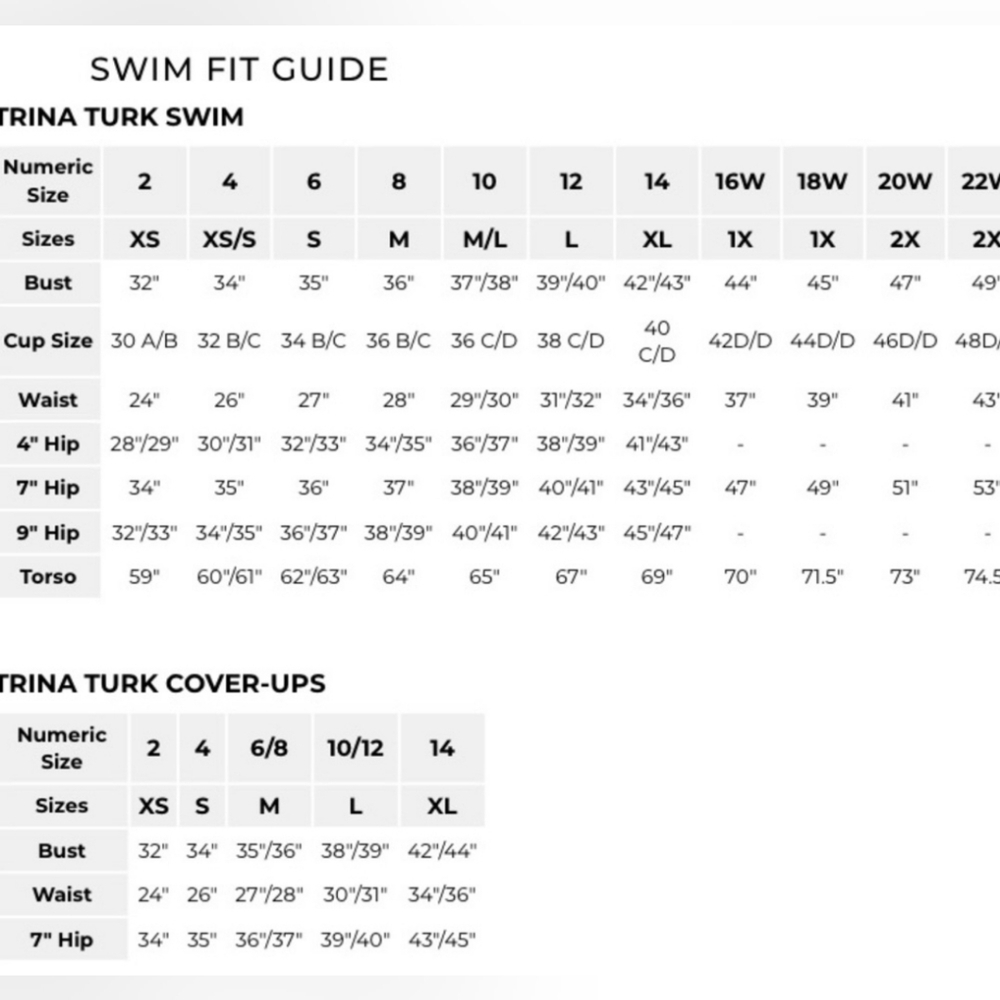Select the TRINA TURK SWIM heading
1000x1000 pixels.
click(121, 117)
